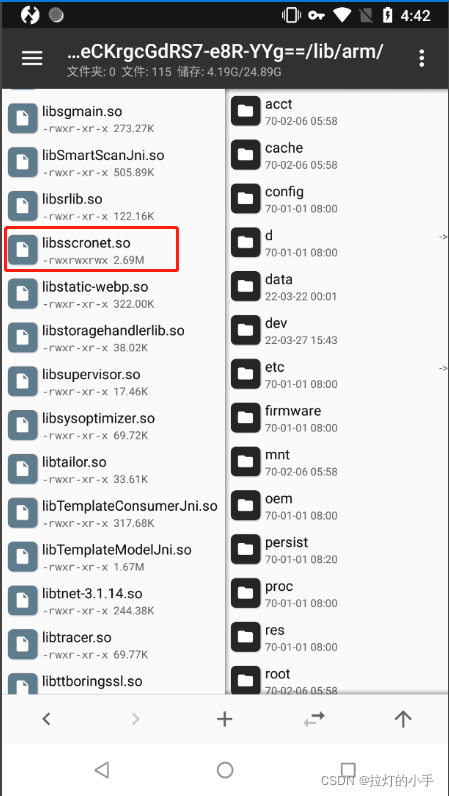Tap the path title /lib/arm/
Screen dimensions: 449x796
tap(224, 51)
